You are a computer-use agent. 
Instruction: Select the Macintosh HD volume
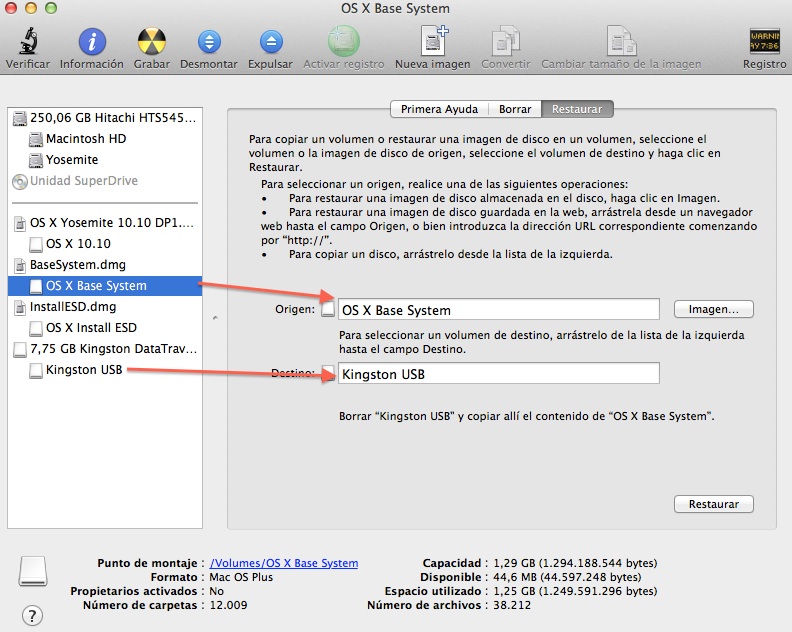pos(105,138)
